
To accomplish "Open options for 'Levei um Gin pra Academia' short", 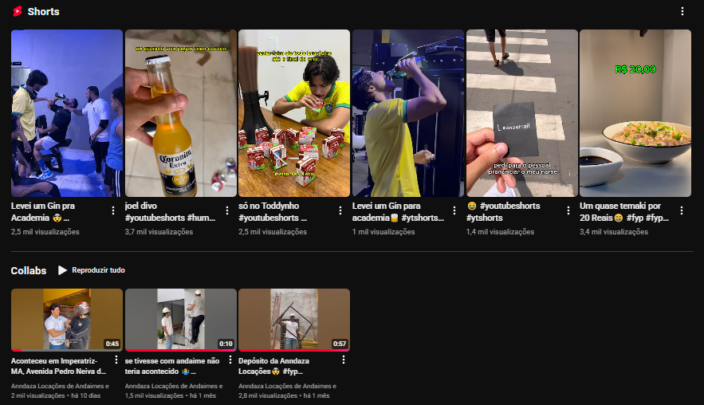I will (x=113, y=211).
